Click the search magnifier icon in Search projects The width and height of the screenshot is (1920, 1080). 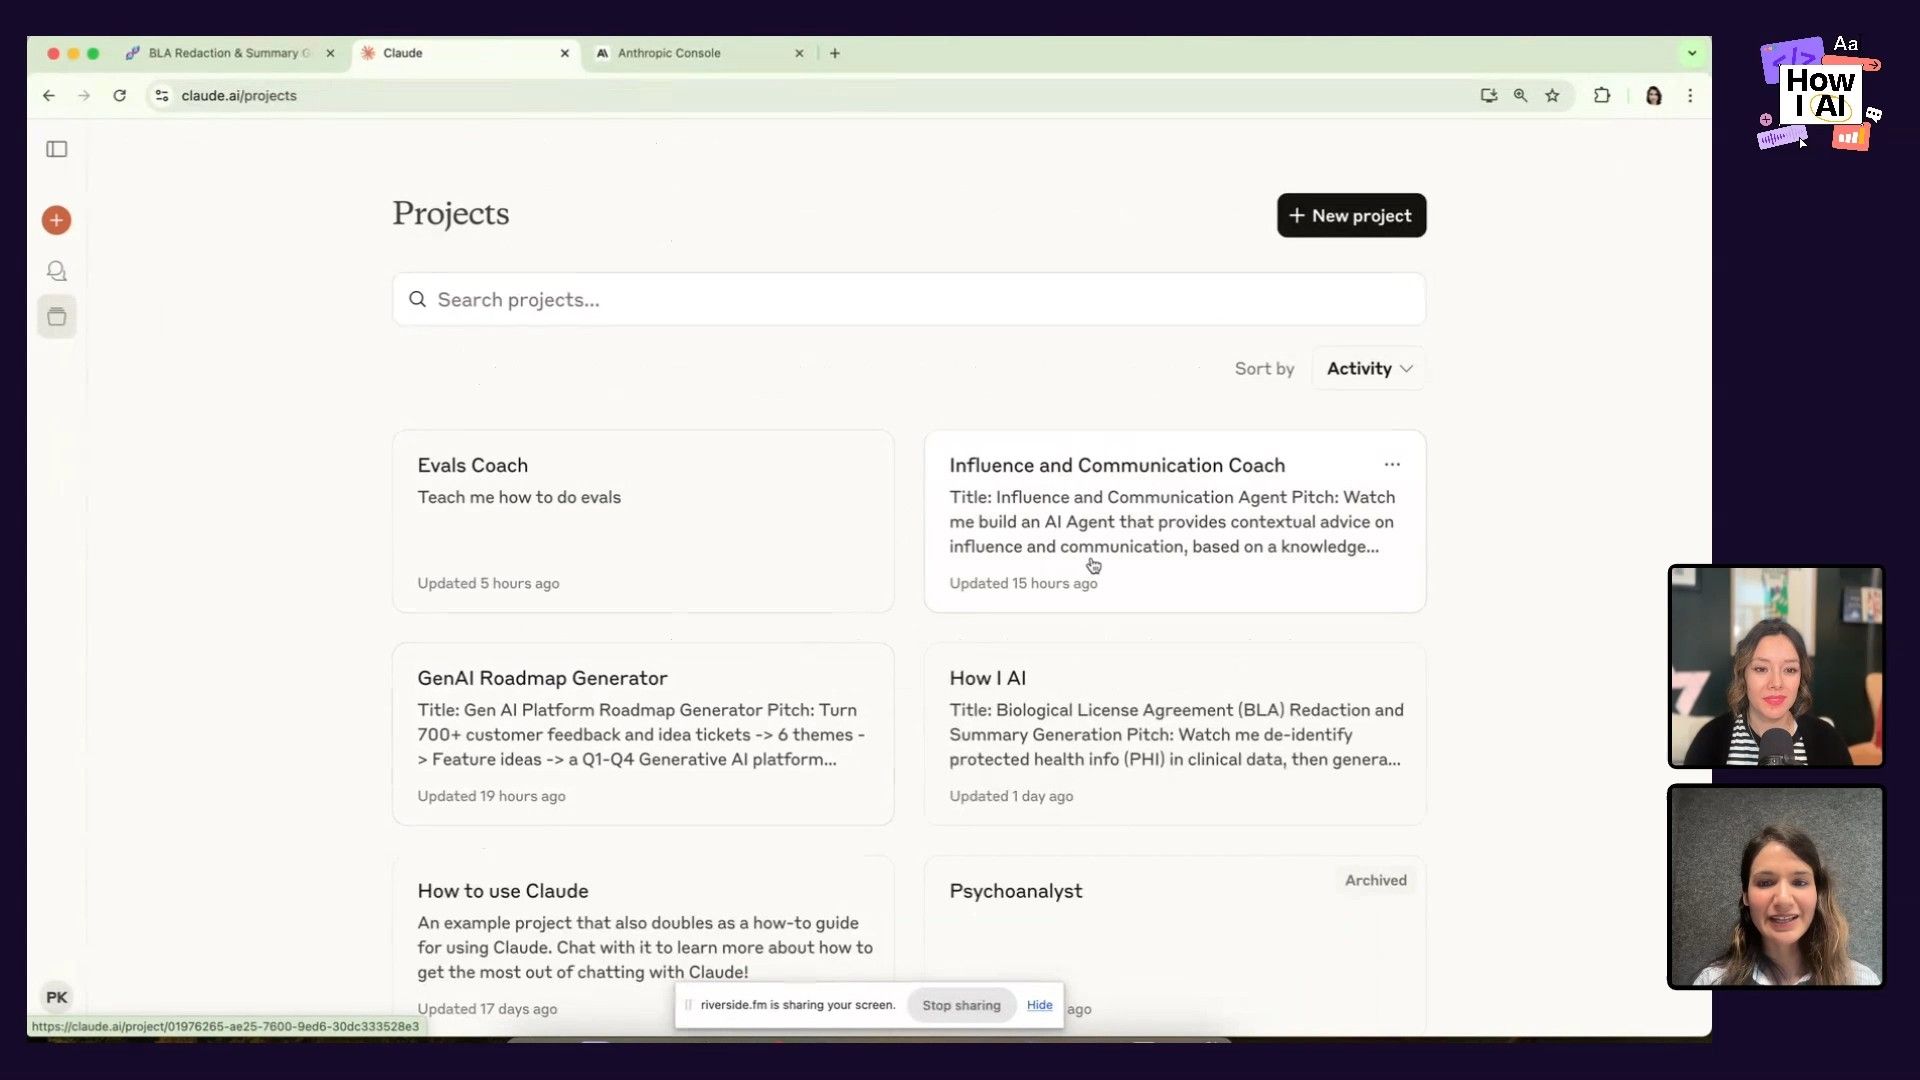click(418, 299)
